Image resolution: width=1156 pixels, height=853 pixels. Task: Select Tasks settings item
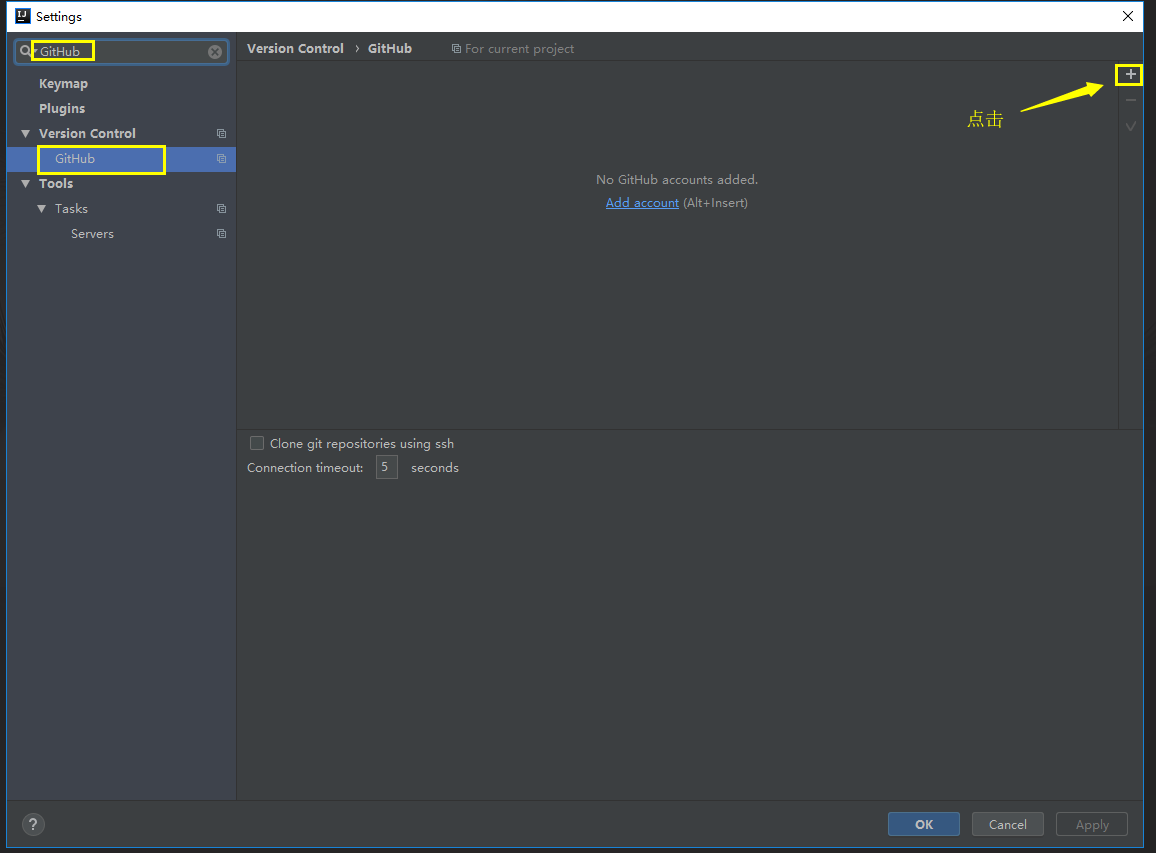coord(72,209)
